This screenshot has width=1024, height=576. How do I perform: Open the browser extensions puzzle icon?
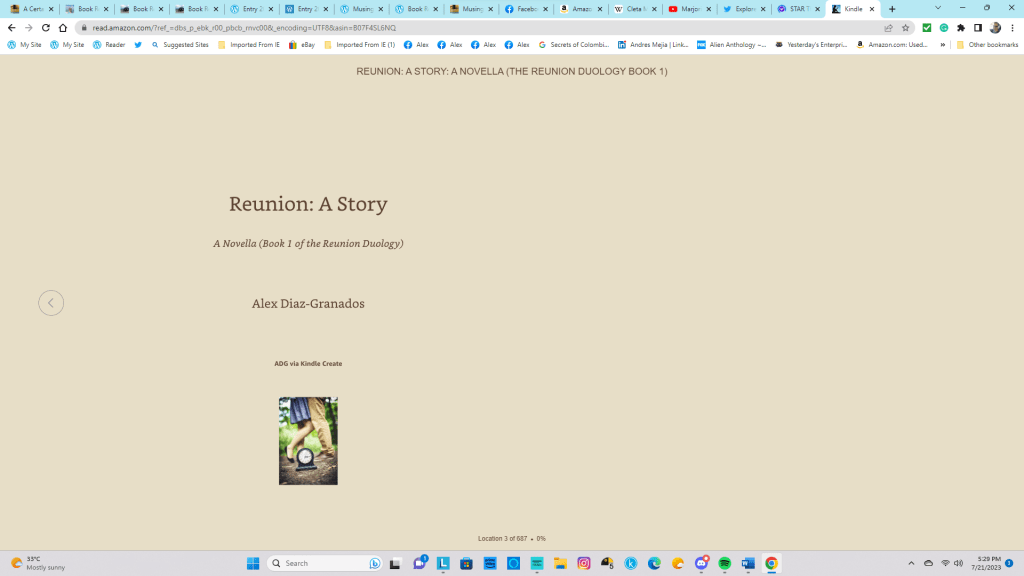pyautogui.click(x=961, y=28)
